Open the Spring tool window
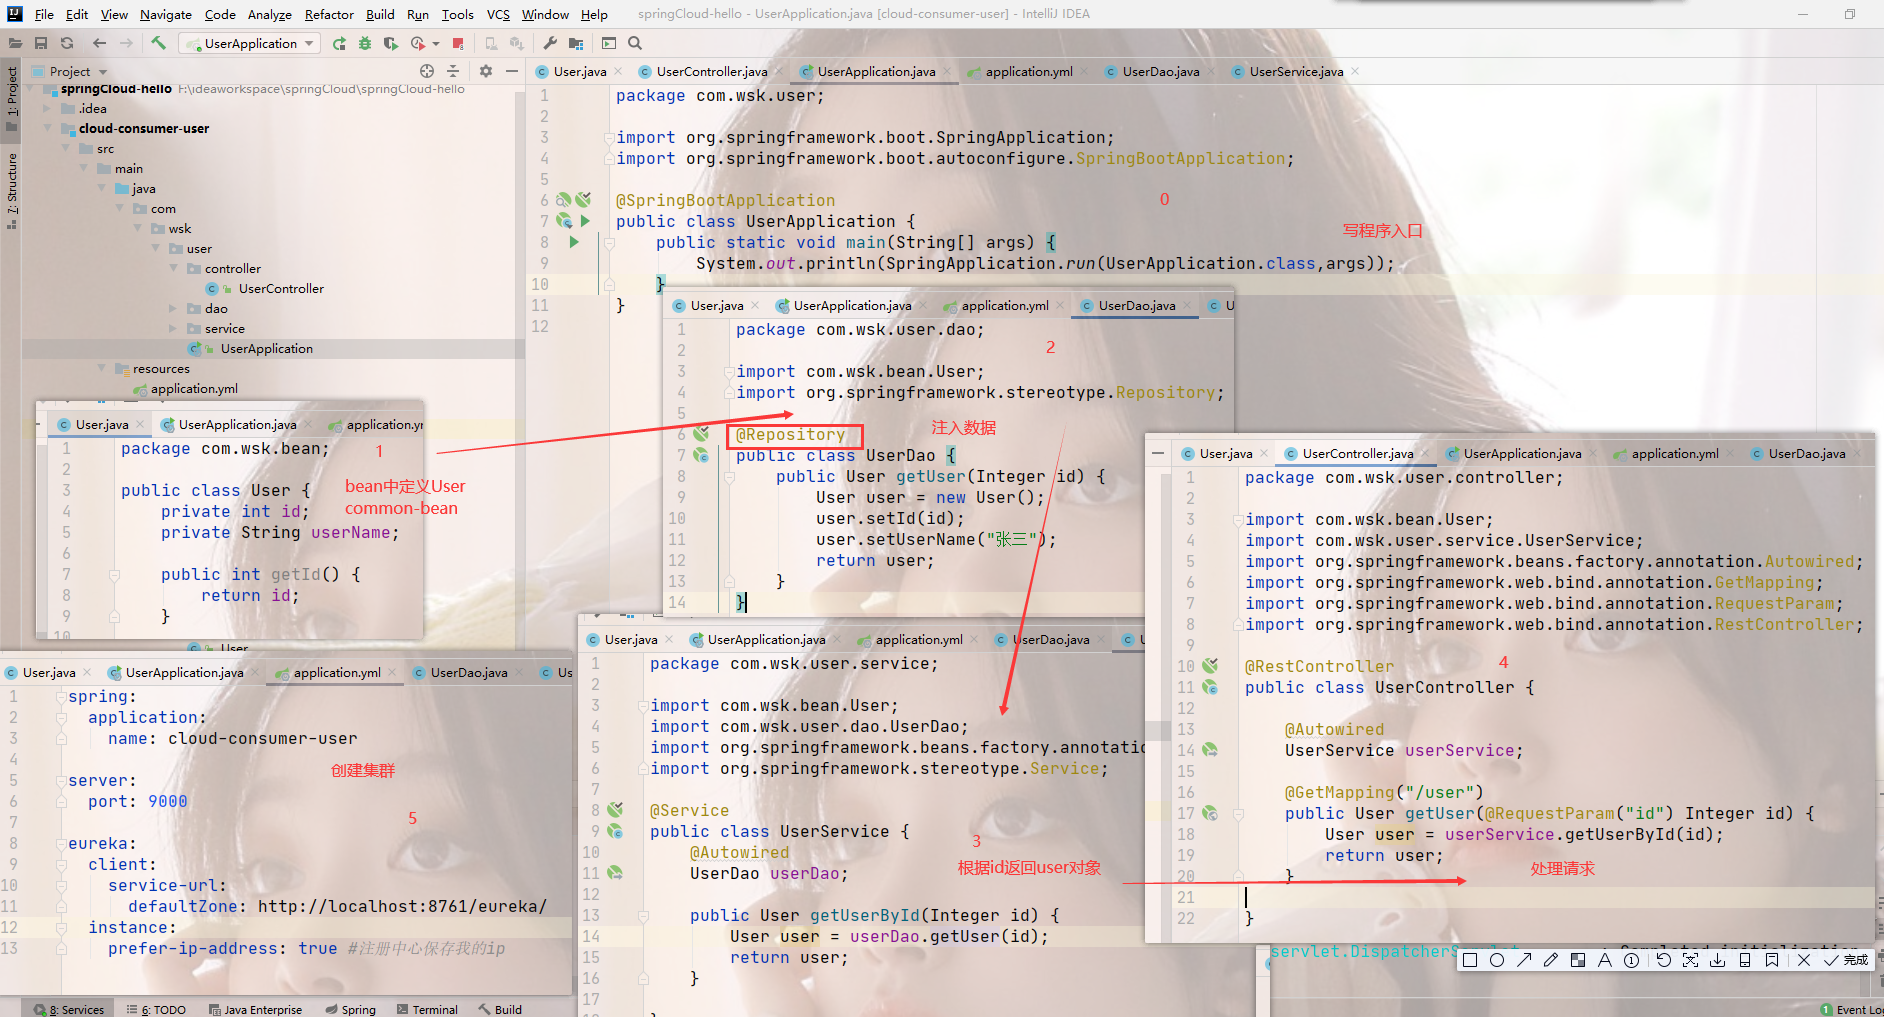 tap(350, 1009)
